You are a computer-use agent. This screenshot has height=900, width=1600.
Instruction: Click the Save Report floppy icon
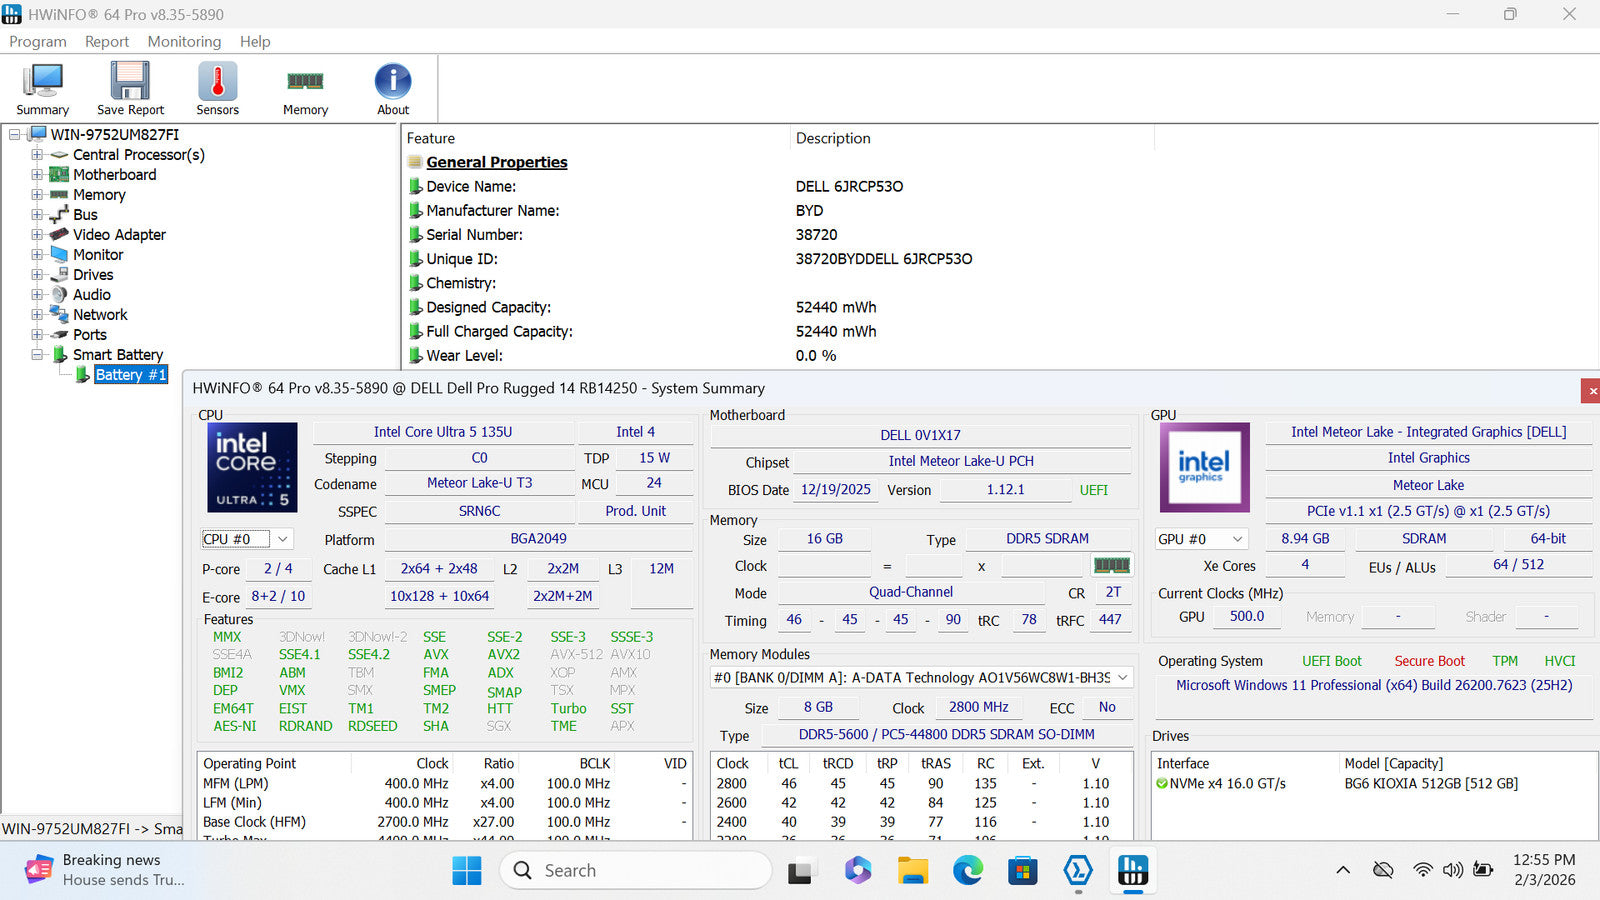130,89
